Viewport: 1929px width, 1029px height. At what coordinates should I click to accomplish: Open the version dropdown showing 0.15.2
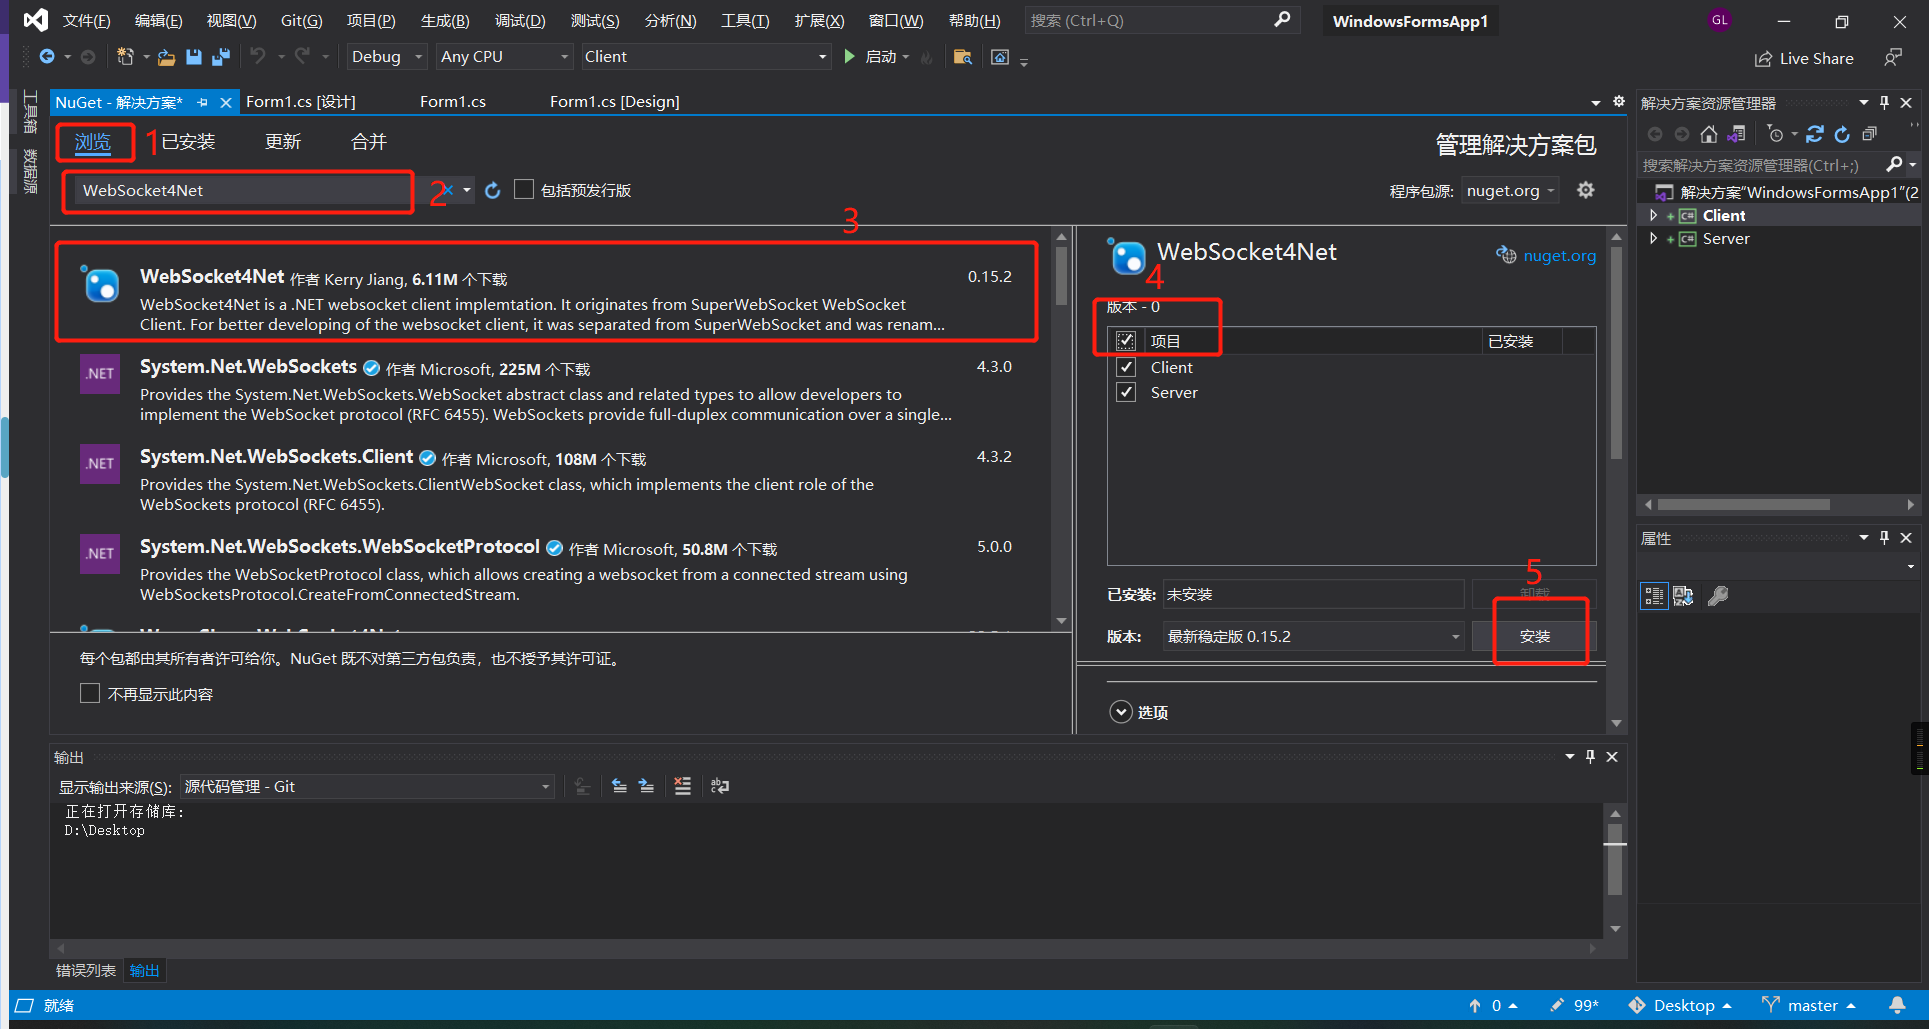tap(1313, 636)
